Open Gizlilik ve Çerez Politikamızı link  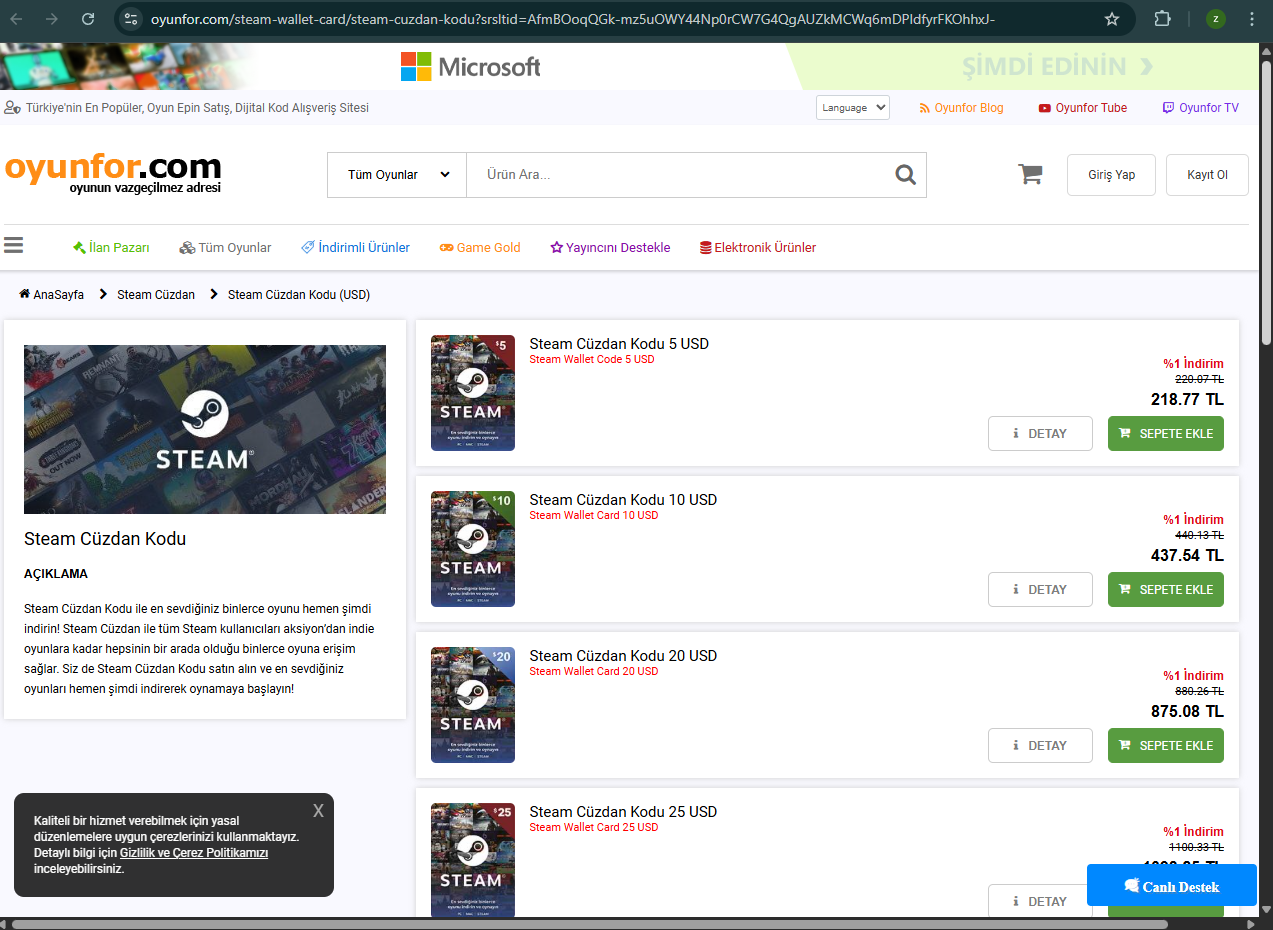click(194, 853)
